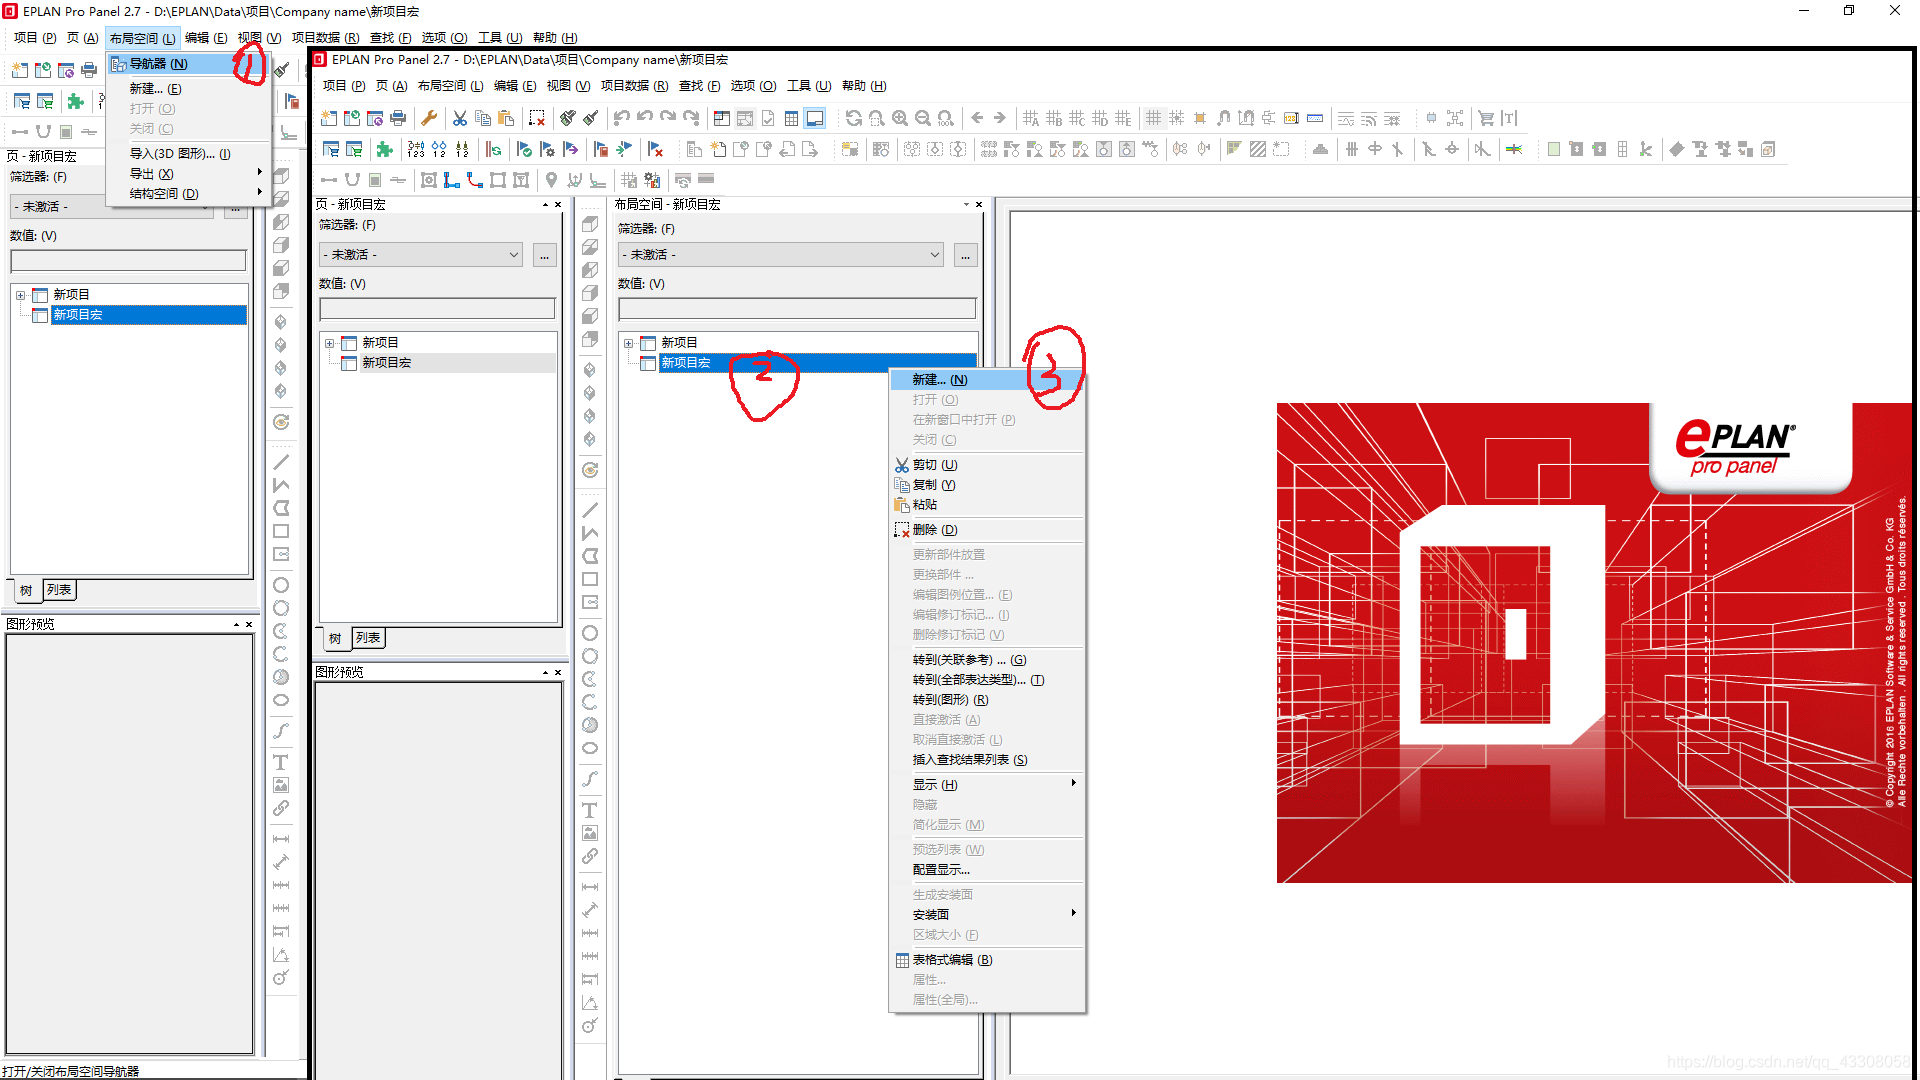This screenshot has width=1920, height=1080.
Task: Click 表格式编辑 (B) in context menu
Action: pyautogui.click(x=952, y=960)
